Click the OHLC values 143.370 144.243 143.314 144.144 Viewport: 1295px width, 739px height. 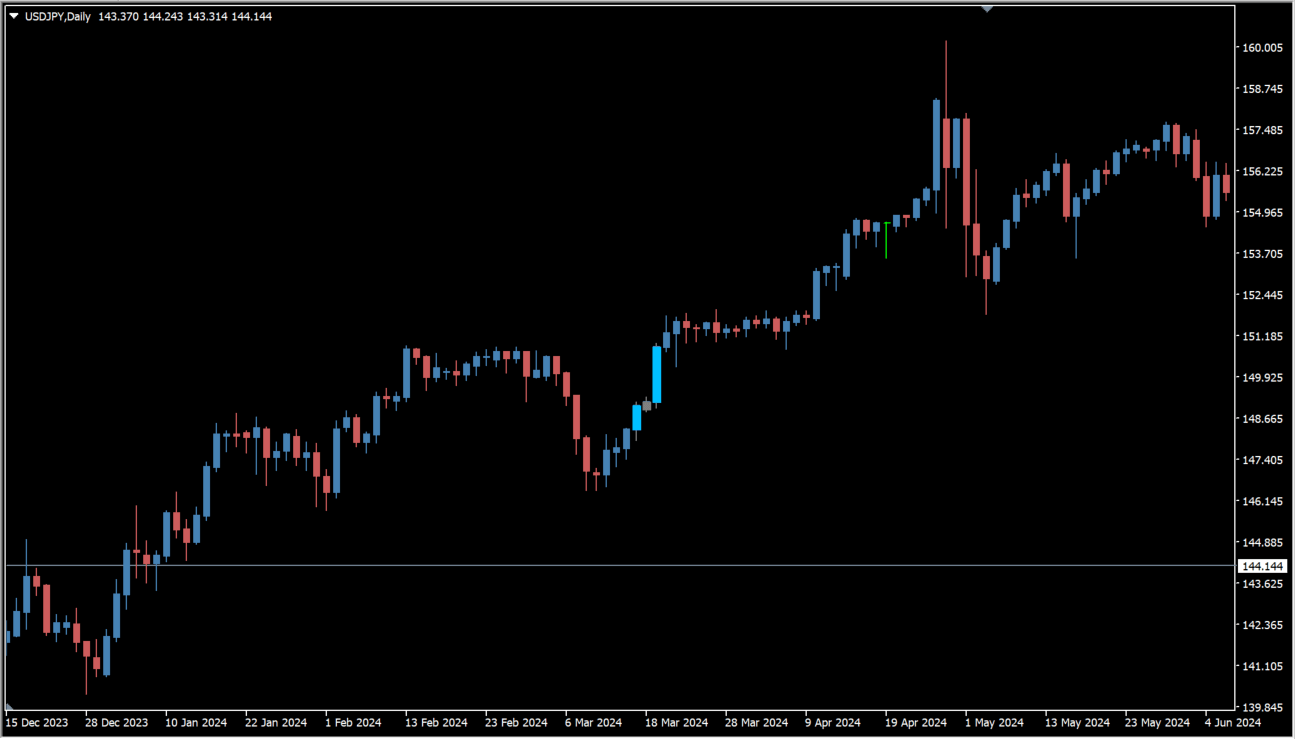185,16
